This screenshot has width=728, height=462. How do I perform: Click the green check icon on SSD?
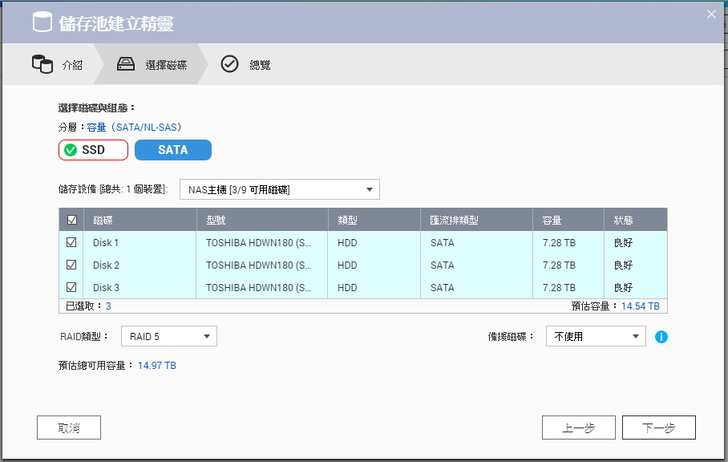pyautogui.click(x=70, y=150)
